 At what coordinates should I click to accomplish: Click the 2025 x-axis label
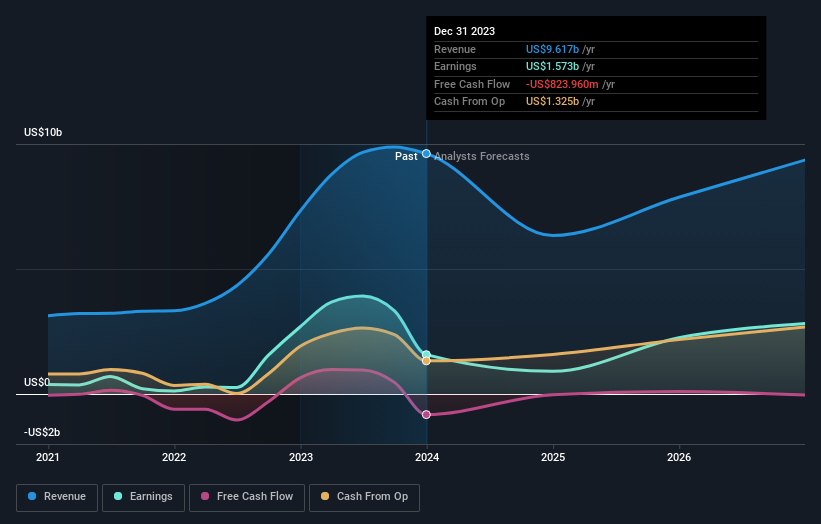[x=553, y=457]
